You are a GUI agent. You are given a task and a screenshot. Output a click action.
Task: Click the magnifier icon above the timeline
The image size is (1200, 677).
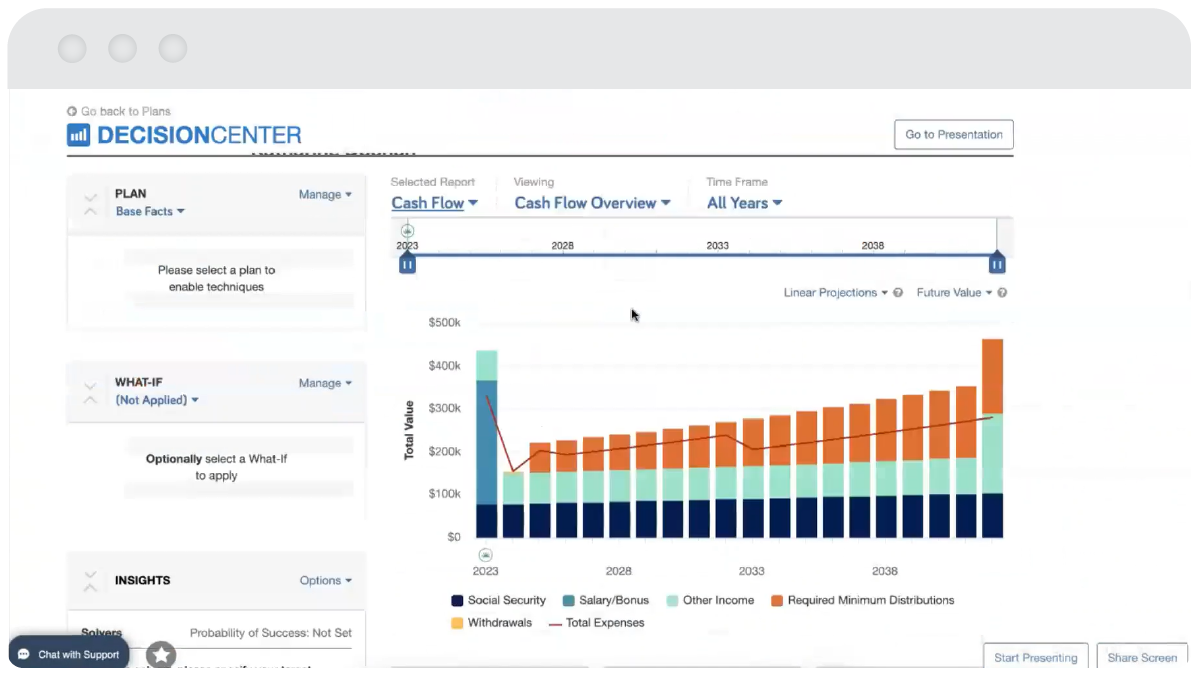[x=408, y=230]
